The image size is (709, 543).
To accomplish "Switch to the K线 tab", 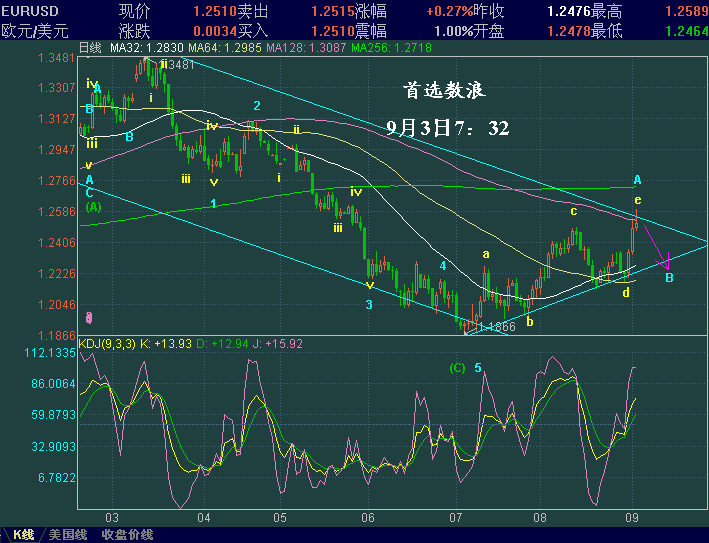I will [24, 535].
